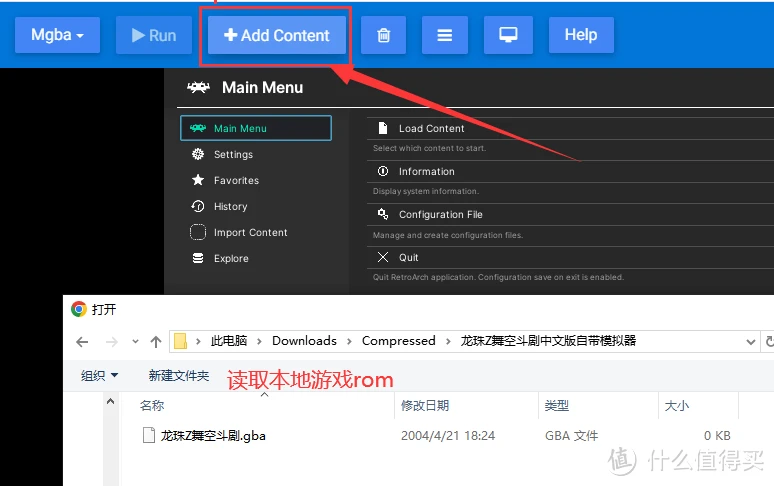Viewport: 774px width, 486px height.
Task: Open the recent locations chevron in the file dialog
Action: pyautogui.click(x=135, y=341)
